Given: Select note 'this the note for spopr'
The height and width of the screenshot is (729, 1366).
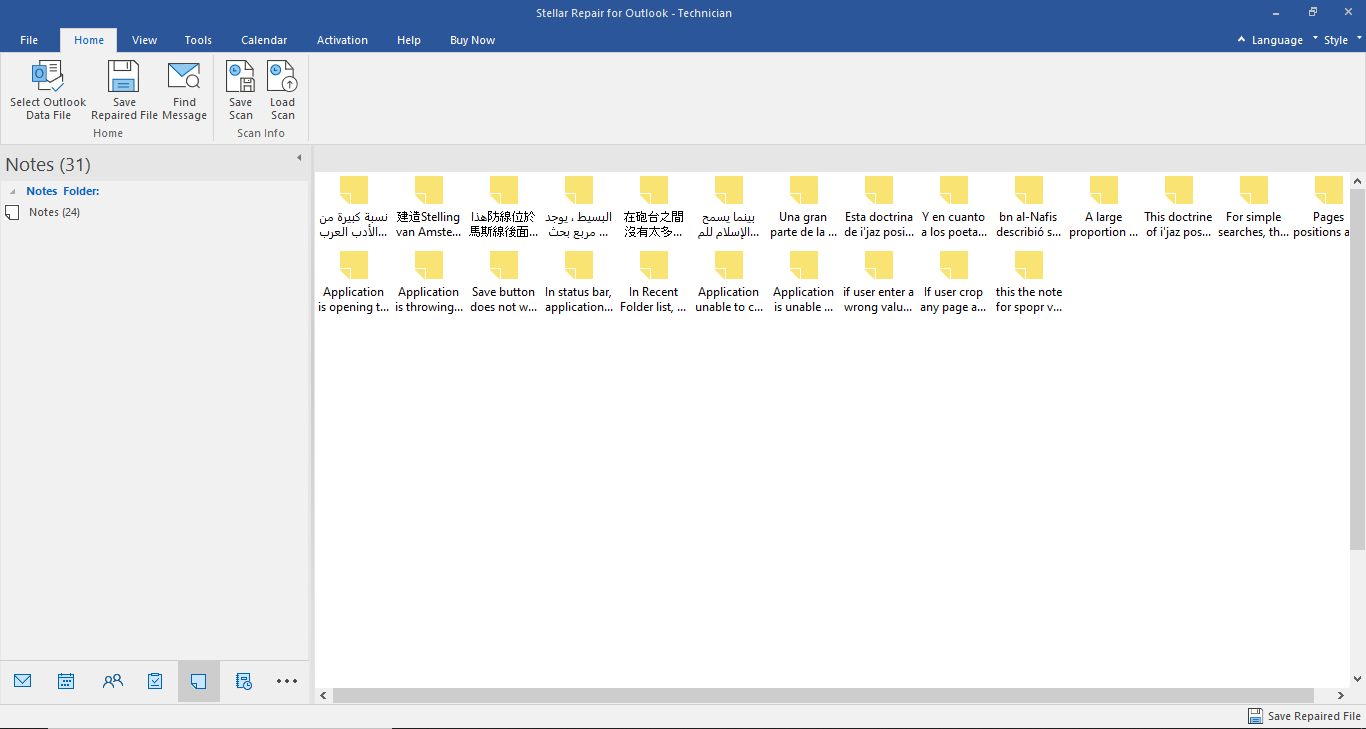Looking at the screenshot, I should coord(1028,283).
